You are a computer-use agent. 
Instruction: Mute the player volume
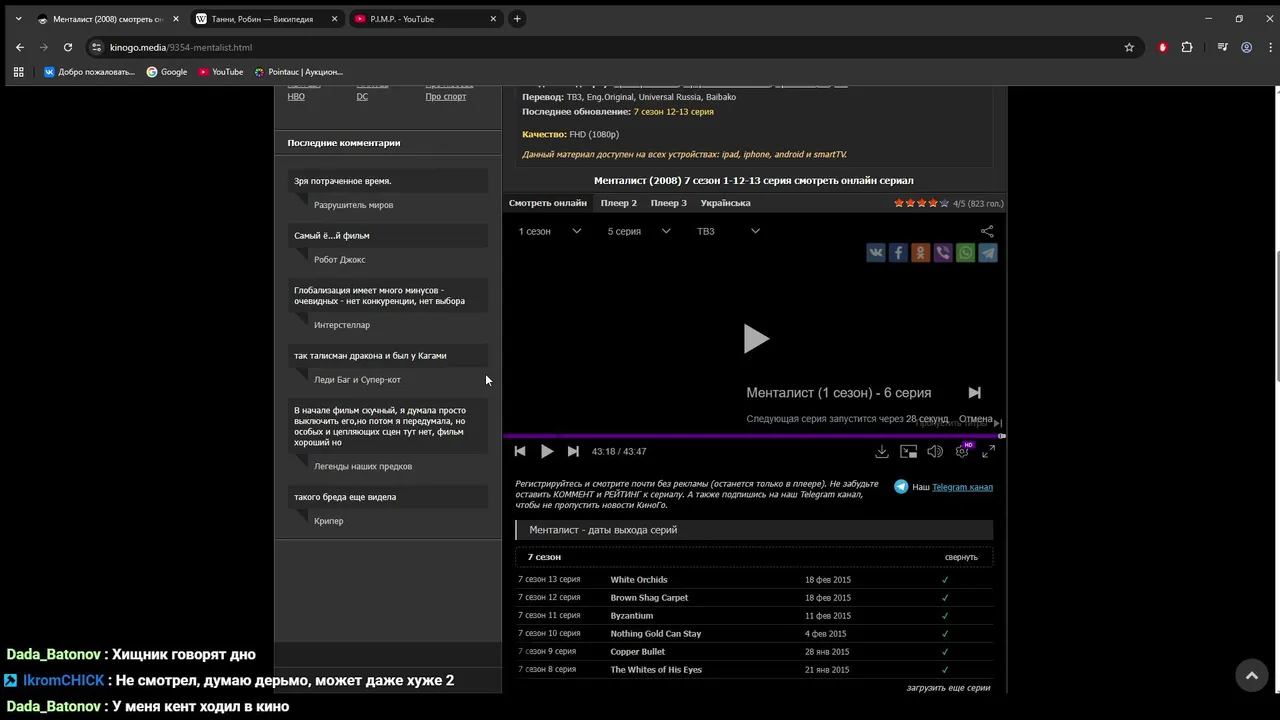pyautogui.click(x=935, y=452)
